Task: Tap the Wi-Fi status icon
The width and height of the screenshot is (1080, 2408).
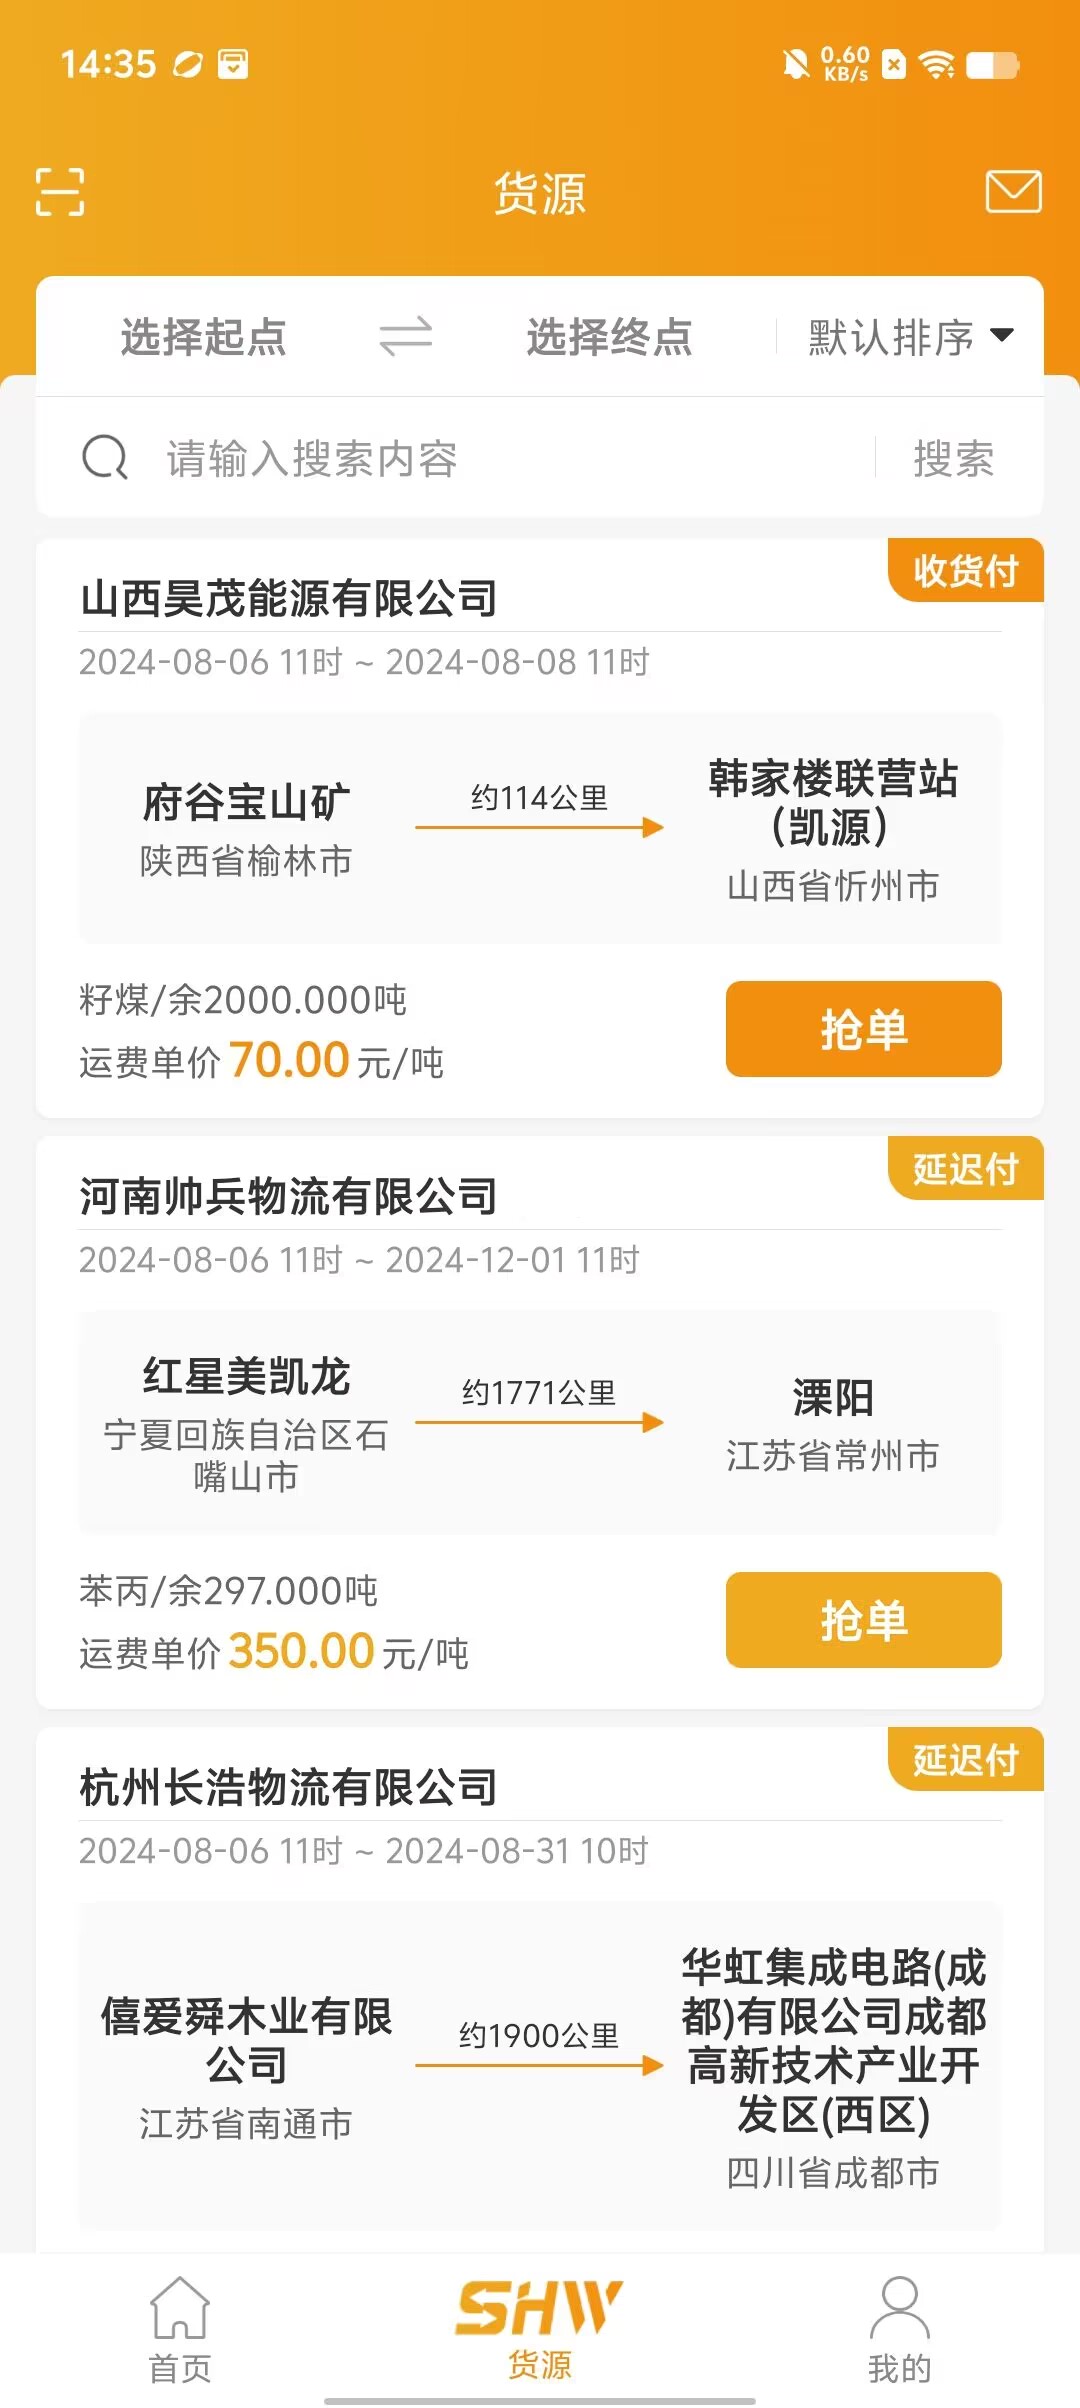Action: [937, 65]
